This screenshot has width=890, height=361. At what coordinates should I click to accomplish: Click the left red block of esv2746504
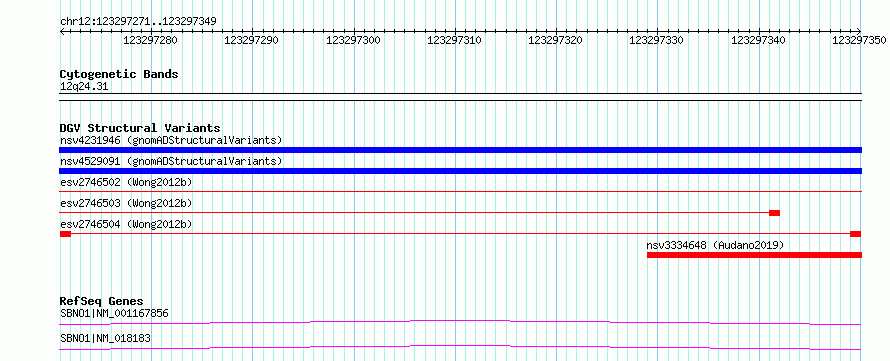65,234
